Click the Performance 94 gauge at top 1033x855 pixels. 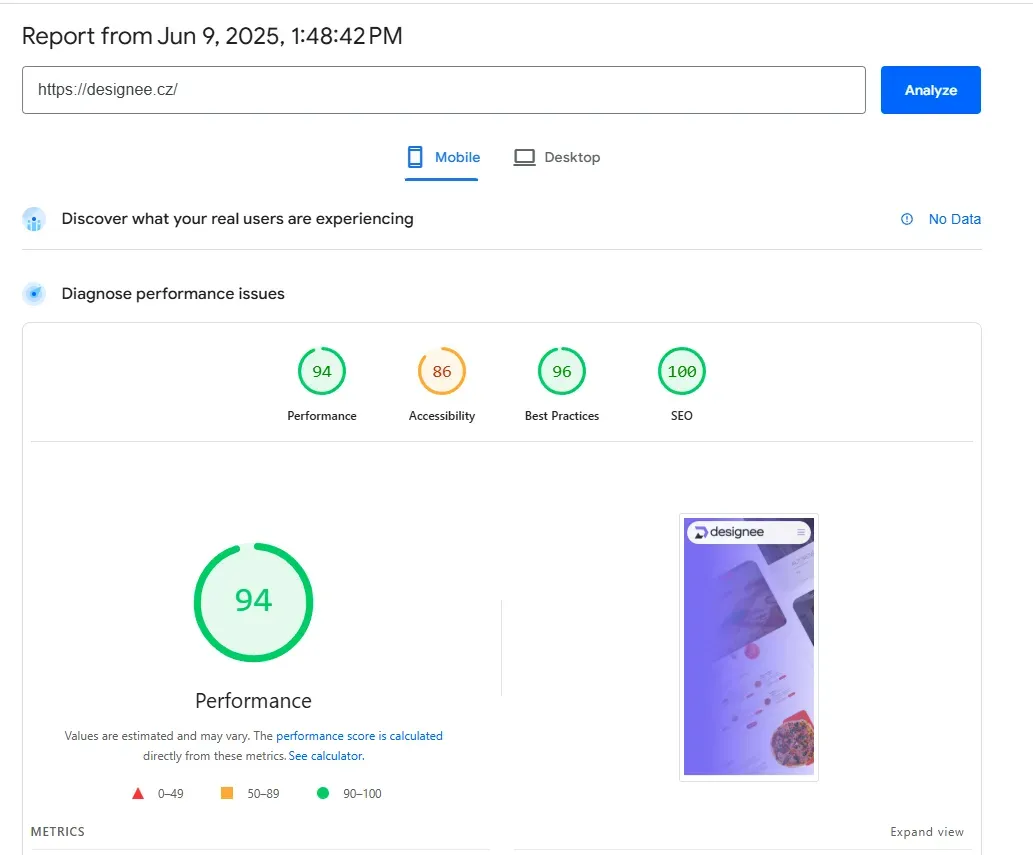pyautogui.click(x=321, y=371)
